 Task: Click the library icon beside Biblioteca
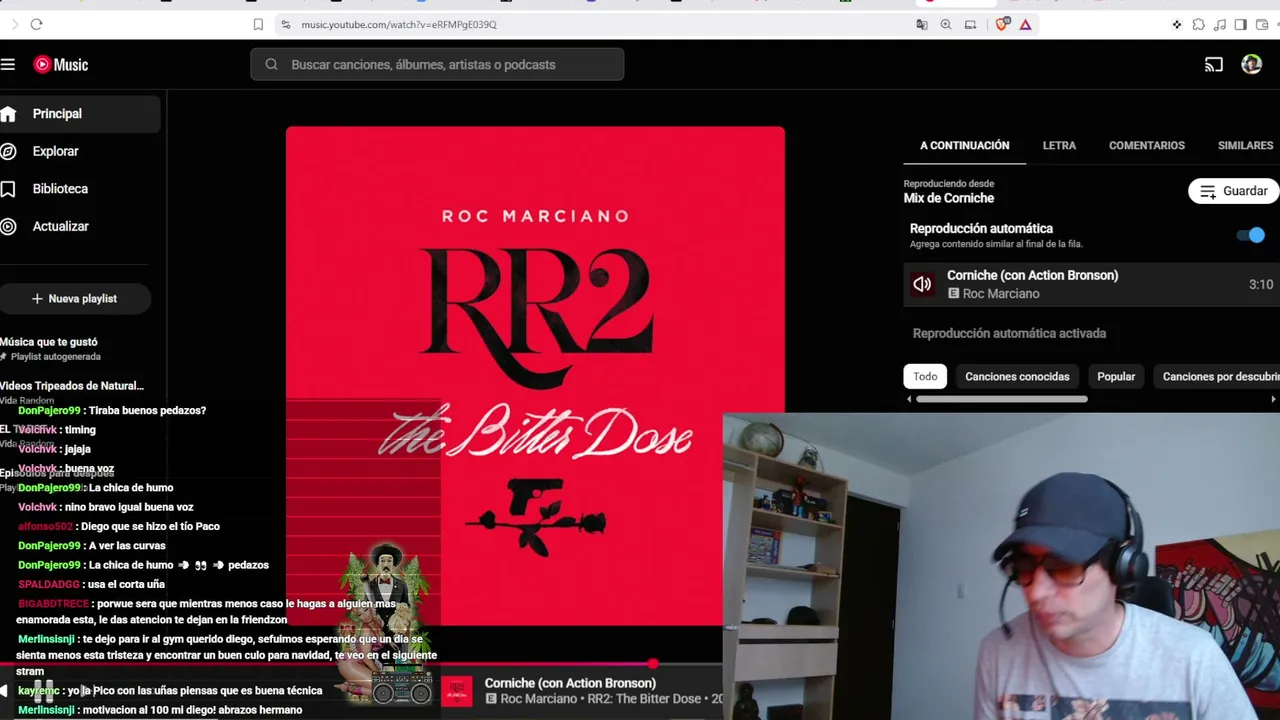(x=8, y=189)
